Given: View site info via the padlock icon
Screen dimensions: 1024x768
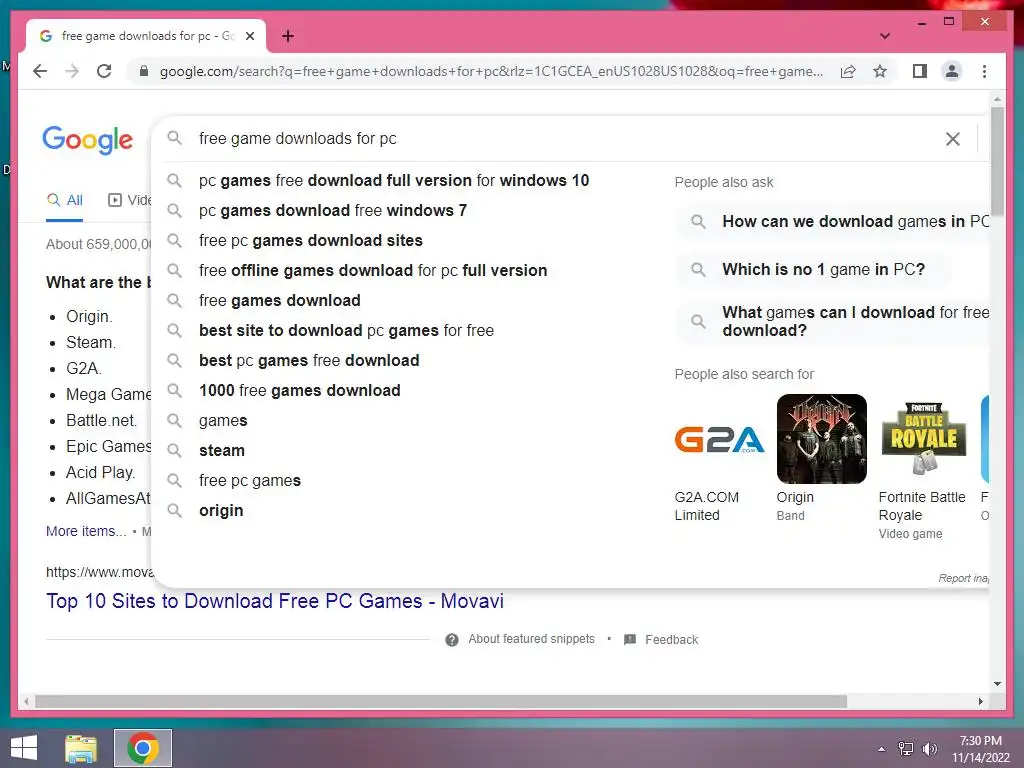Looking at the screenshot, I should pos(144,71).
